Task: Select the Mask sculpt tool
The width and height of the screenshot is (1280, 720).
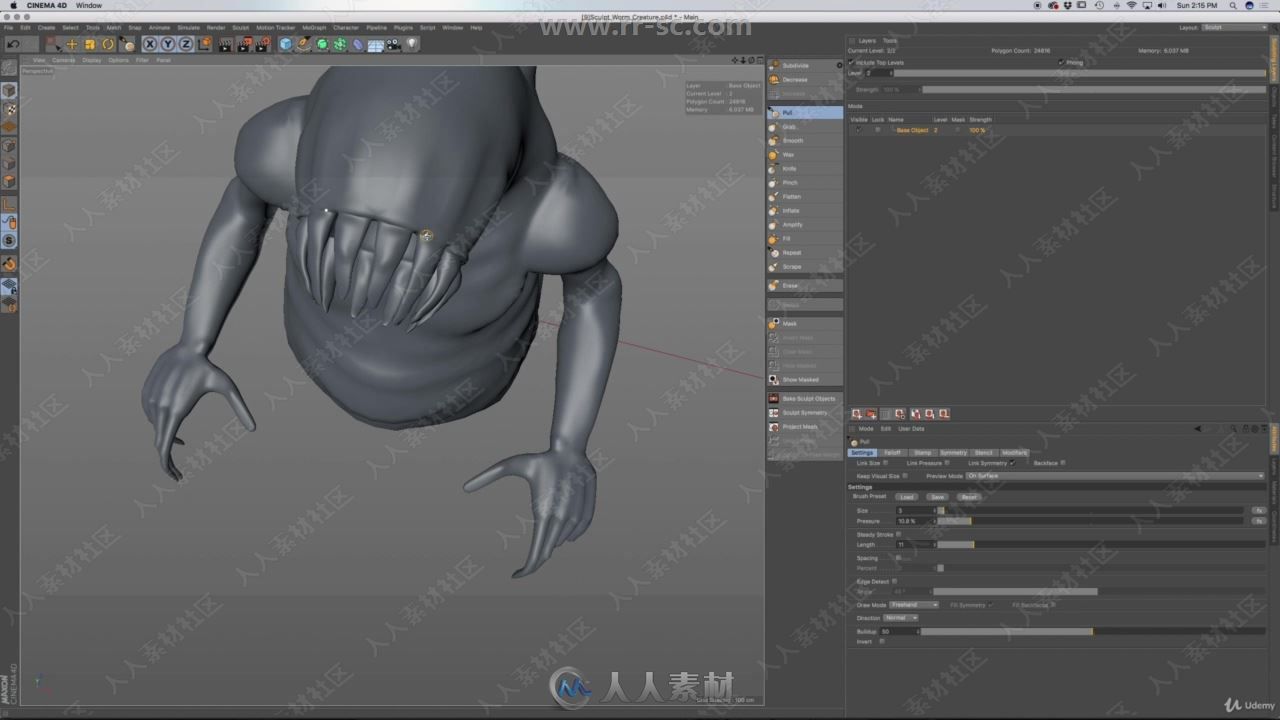Action: 805,324
